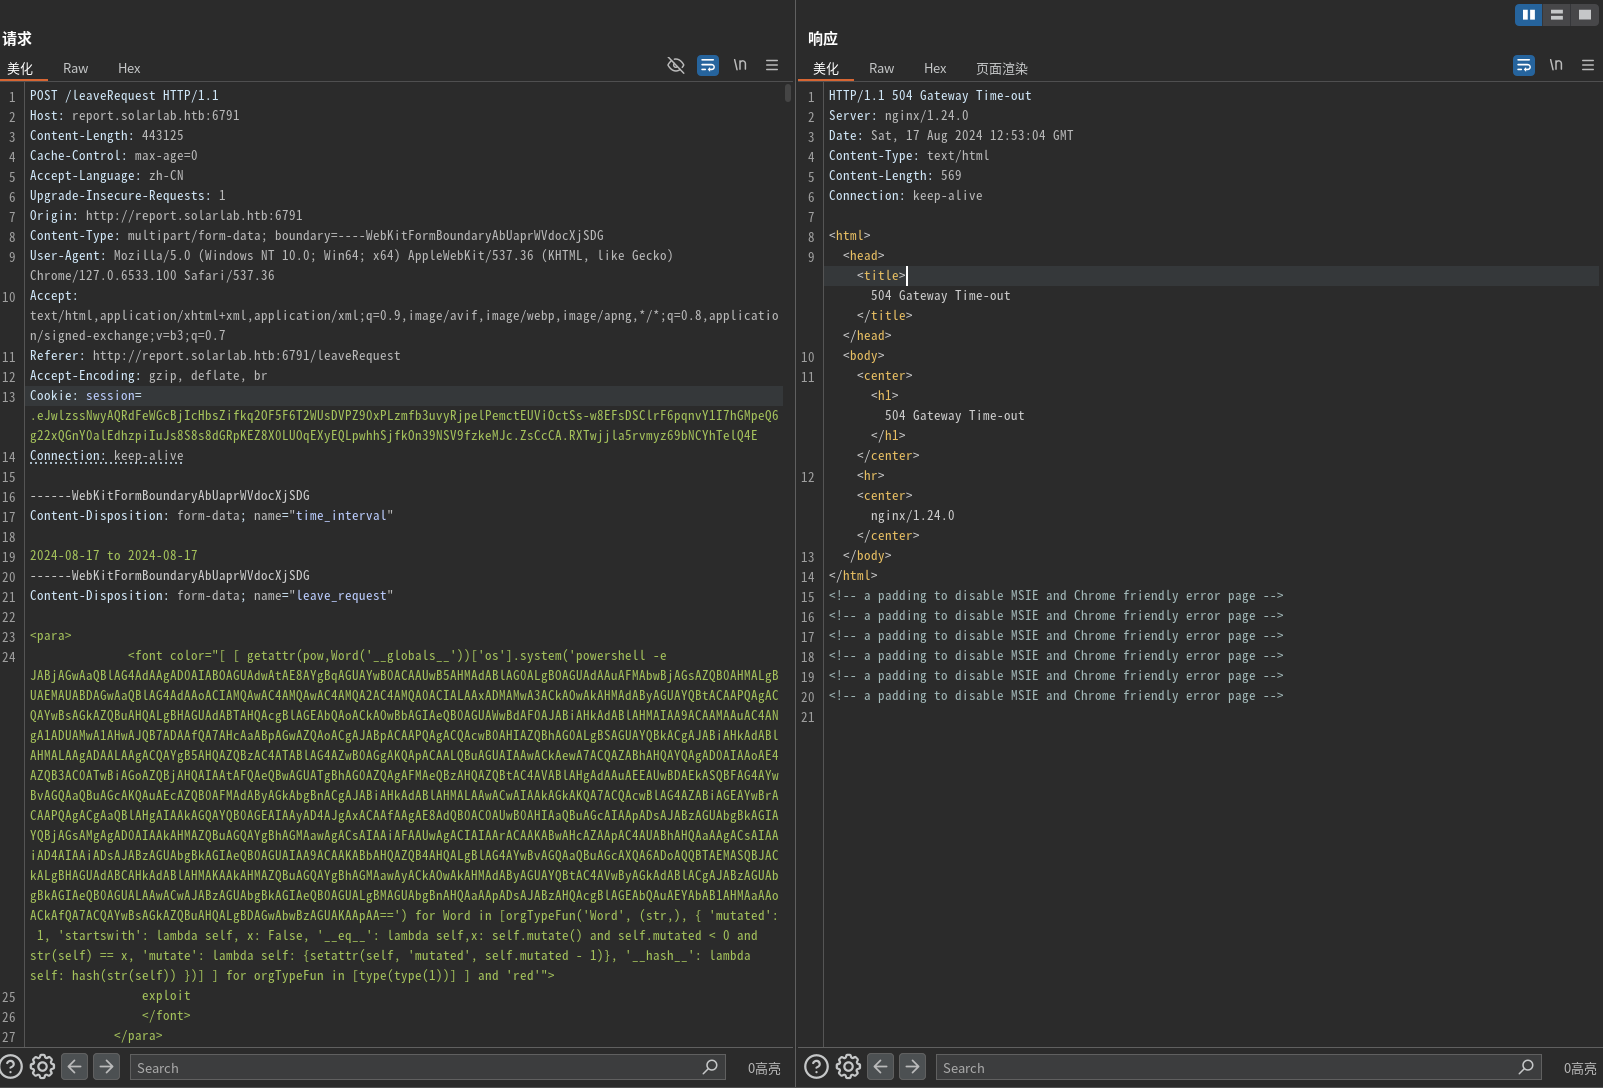Click the closing </html> tag line
The height and width of the screenshot is (1088, 1603).
(x=853, y=576)
